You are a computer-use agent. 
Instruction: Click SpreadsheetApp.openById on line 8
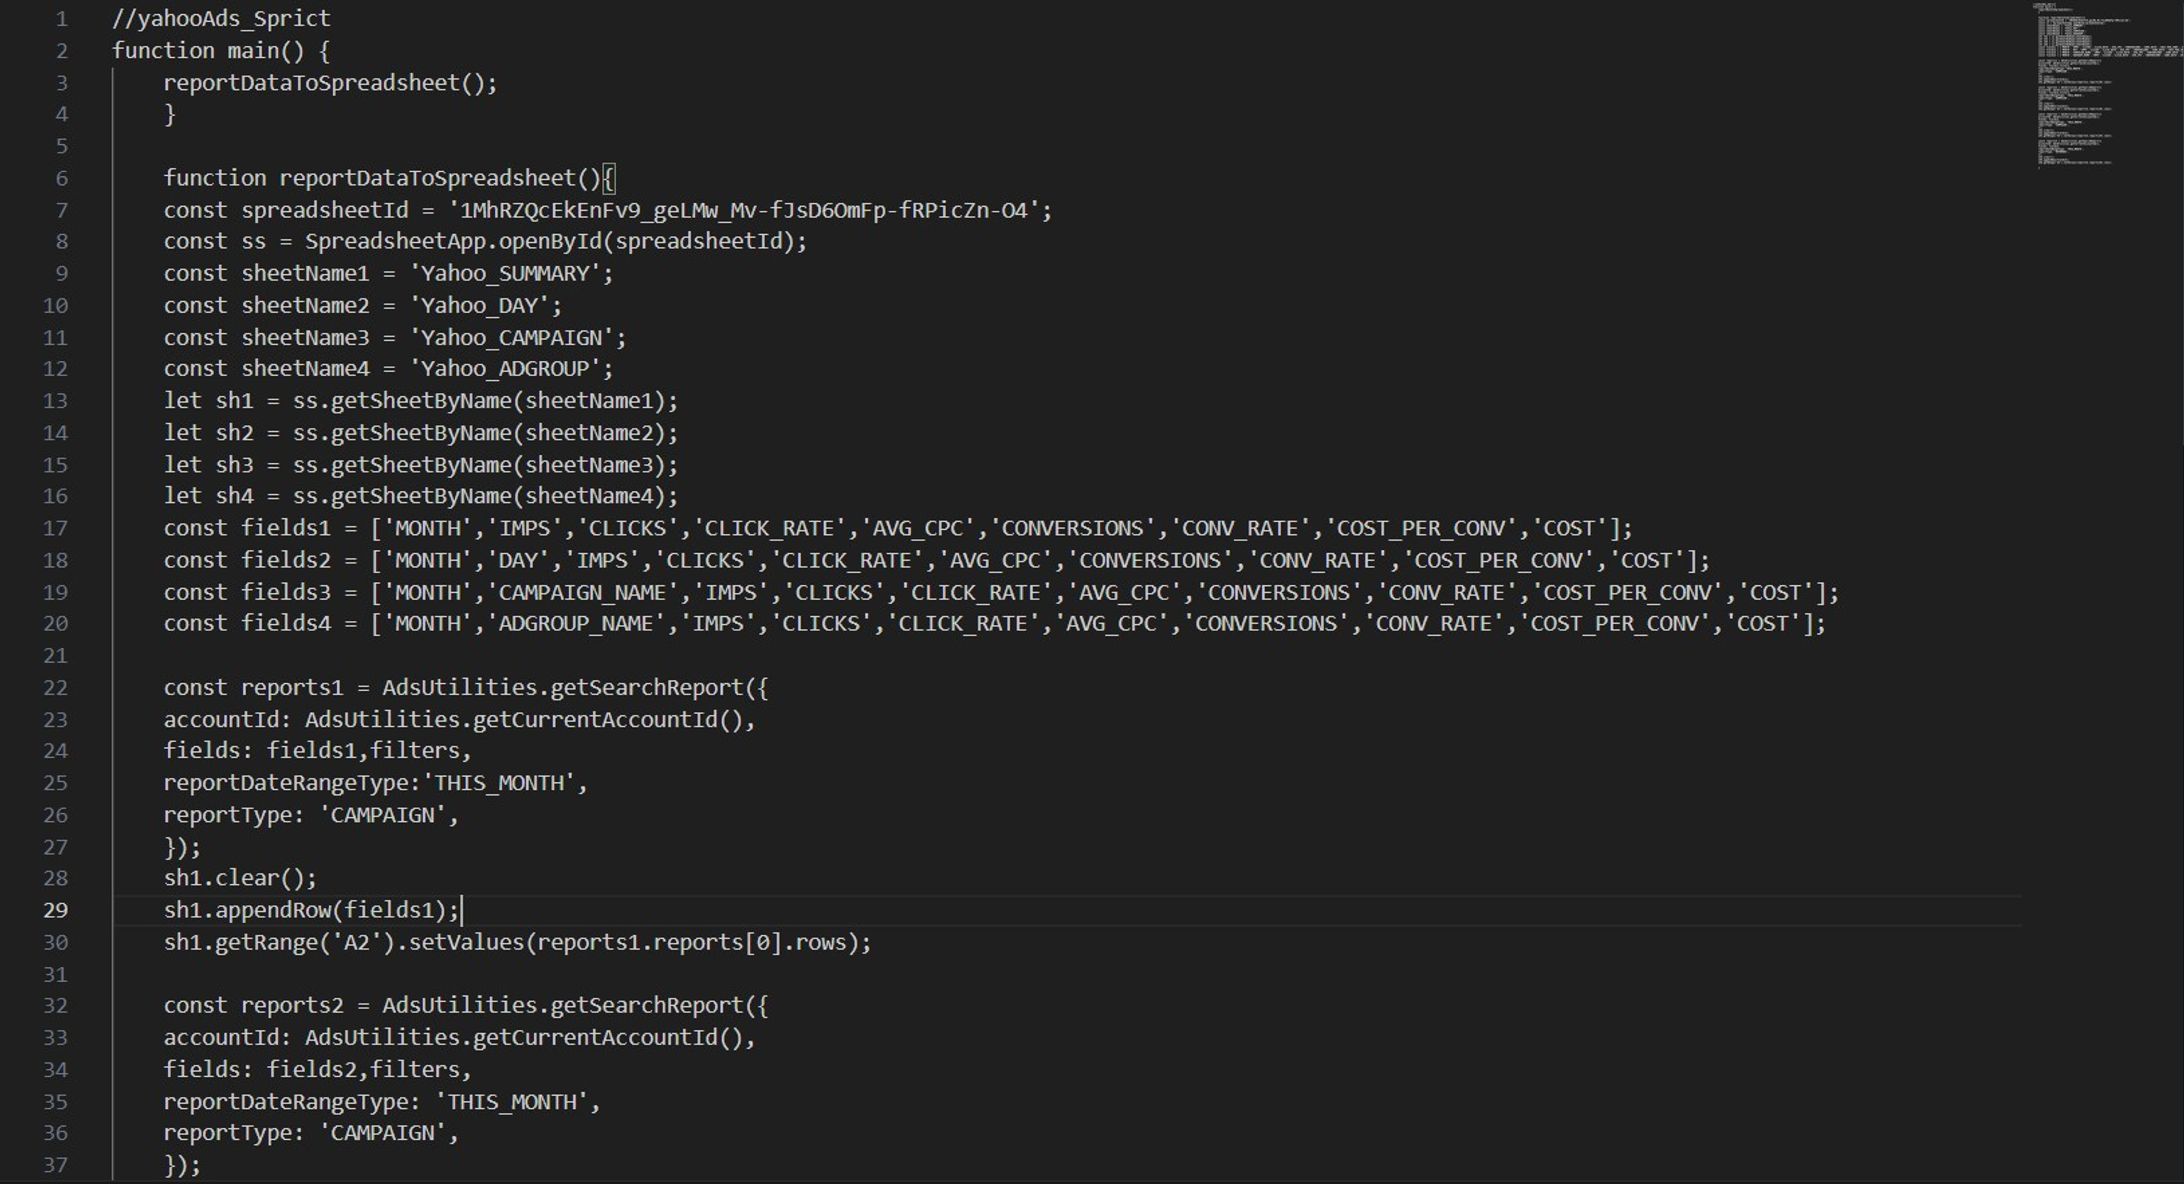point(453,241)
